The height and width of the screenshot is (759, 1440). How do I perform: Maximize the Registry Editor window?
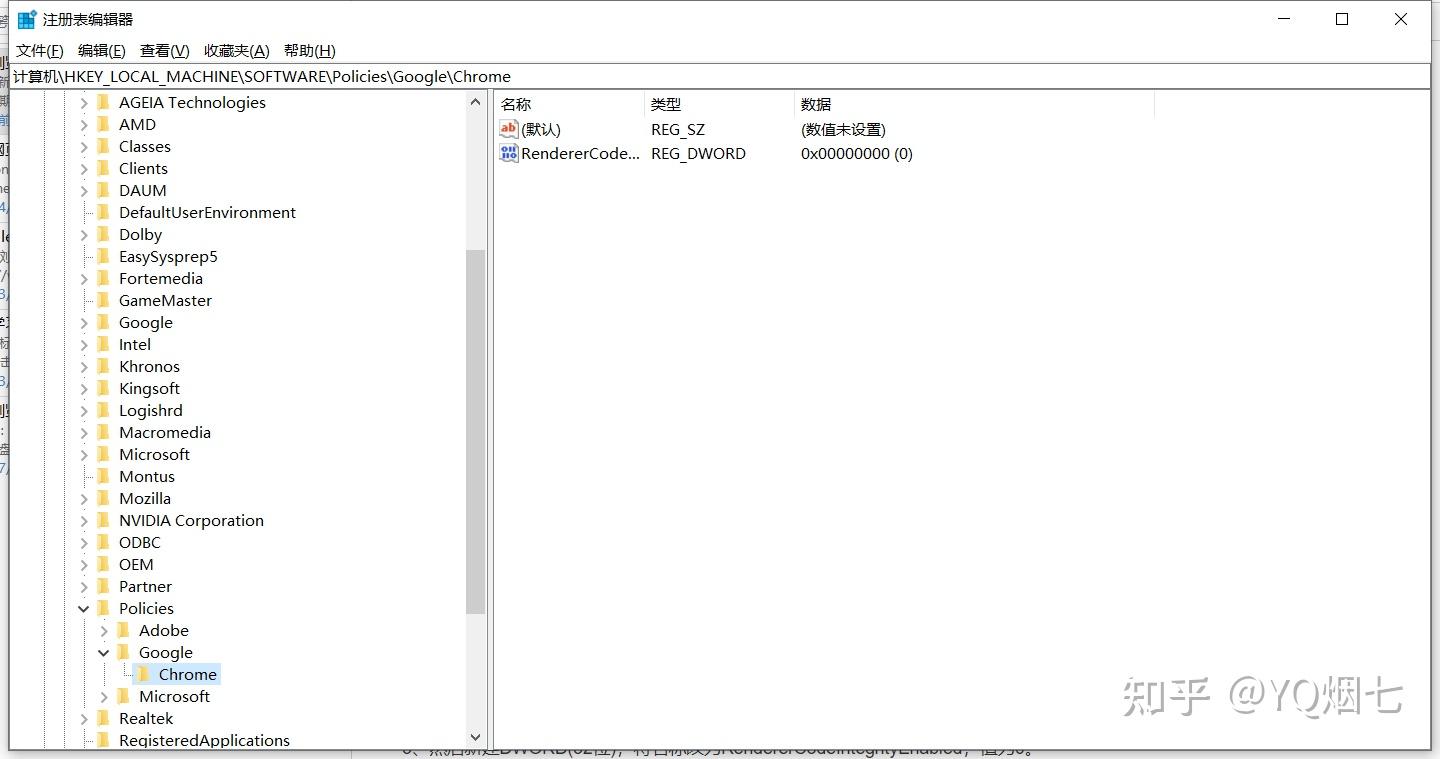(1342, 19)
